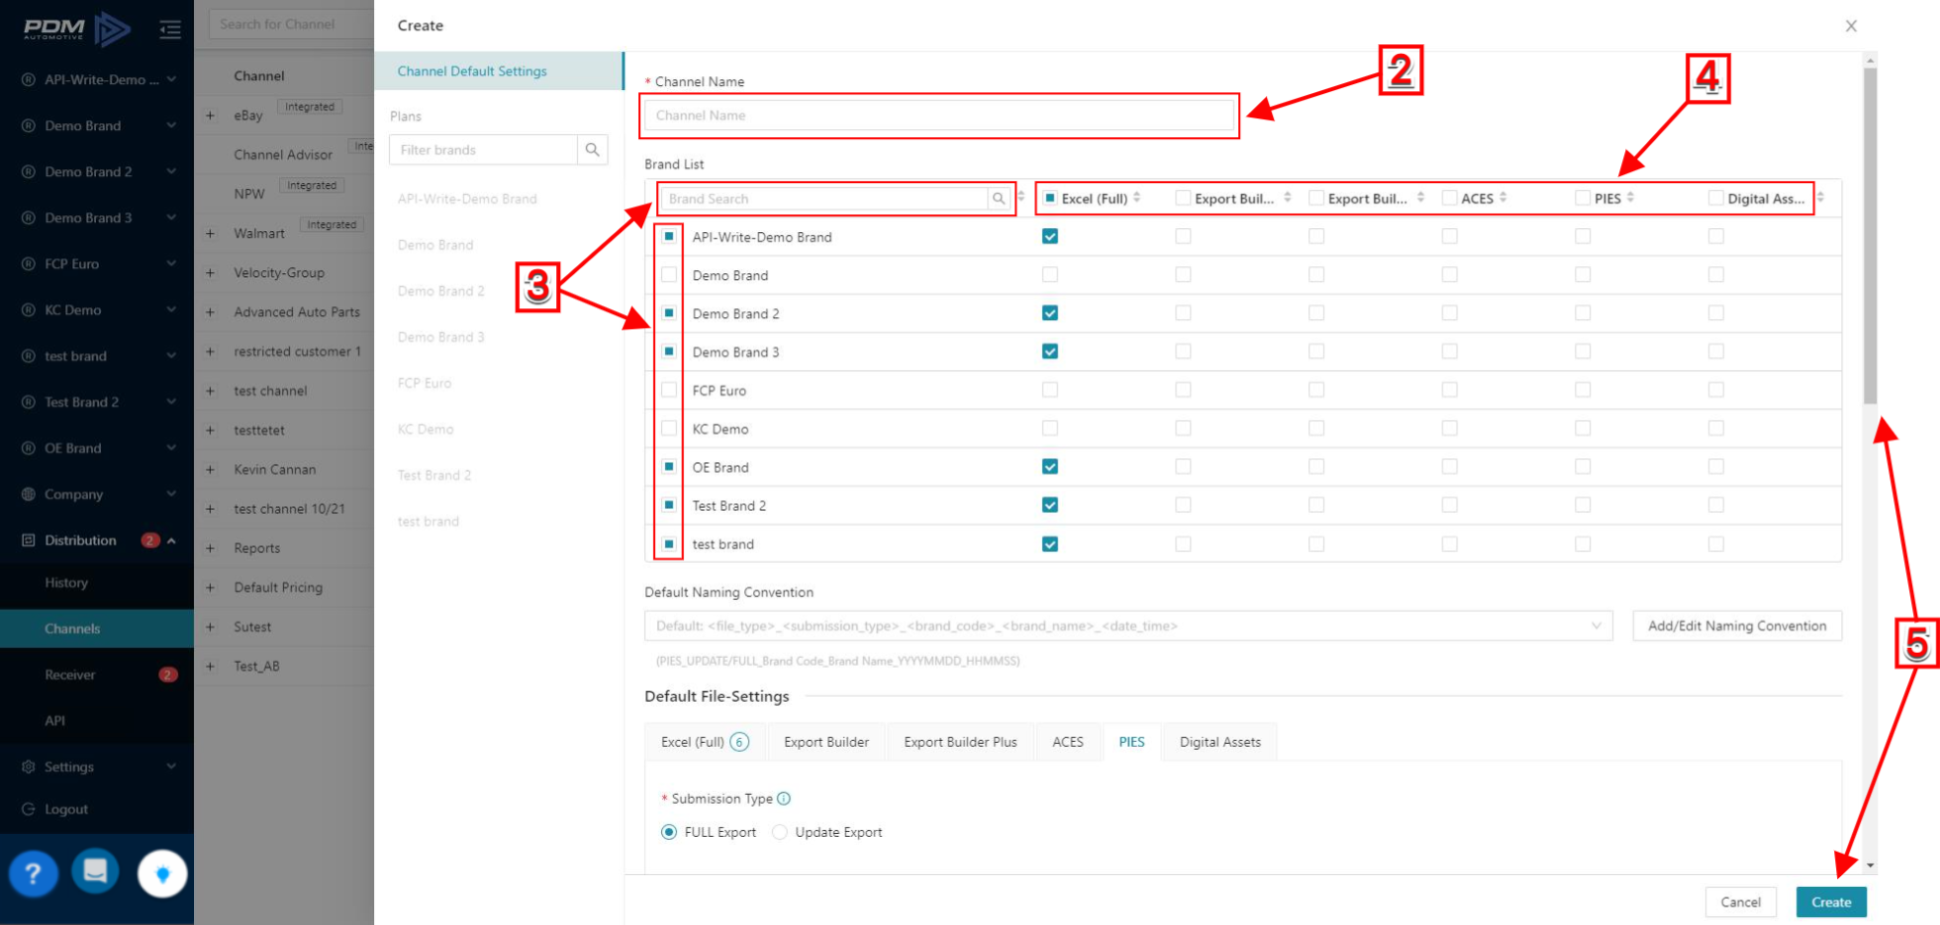Select the FCP Euro row checkbox
This screenshot has width=1940, height=925.
click(x=669, y=390)
